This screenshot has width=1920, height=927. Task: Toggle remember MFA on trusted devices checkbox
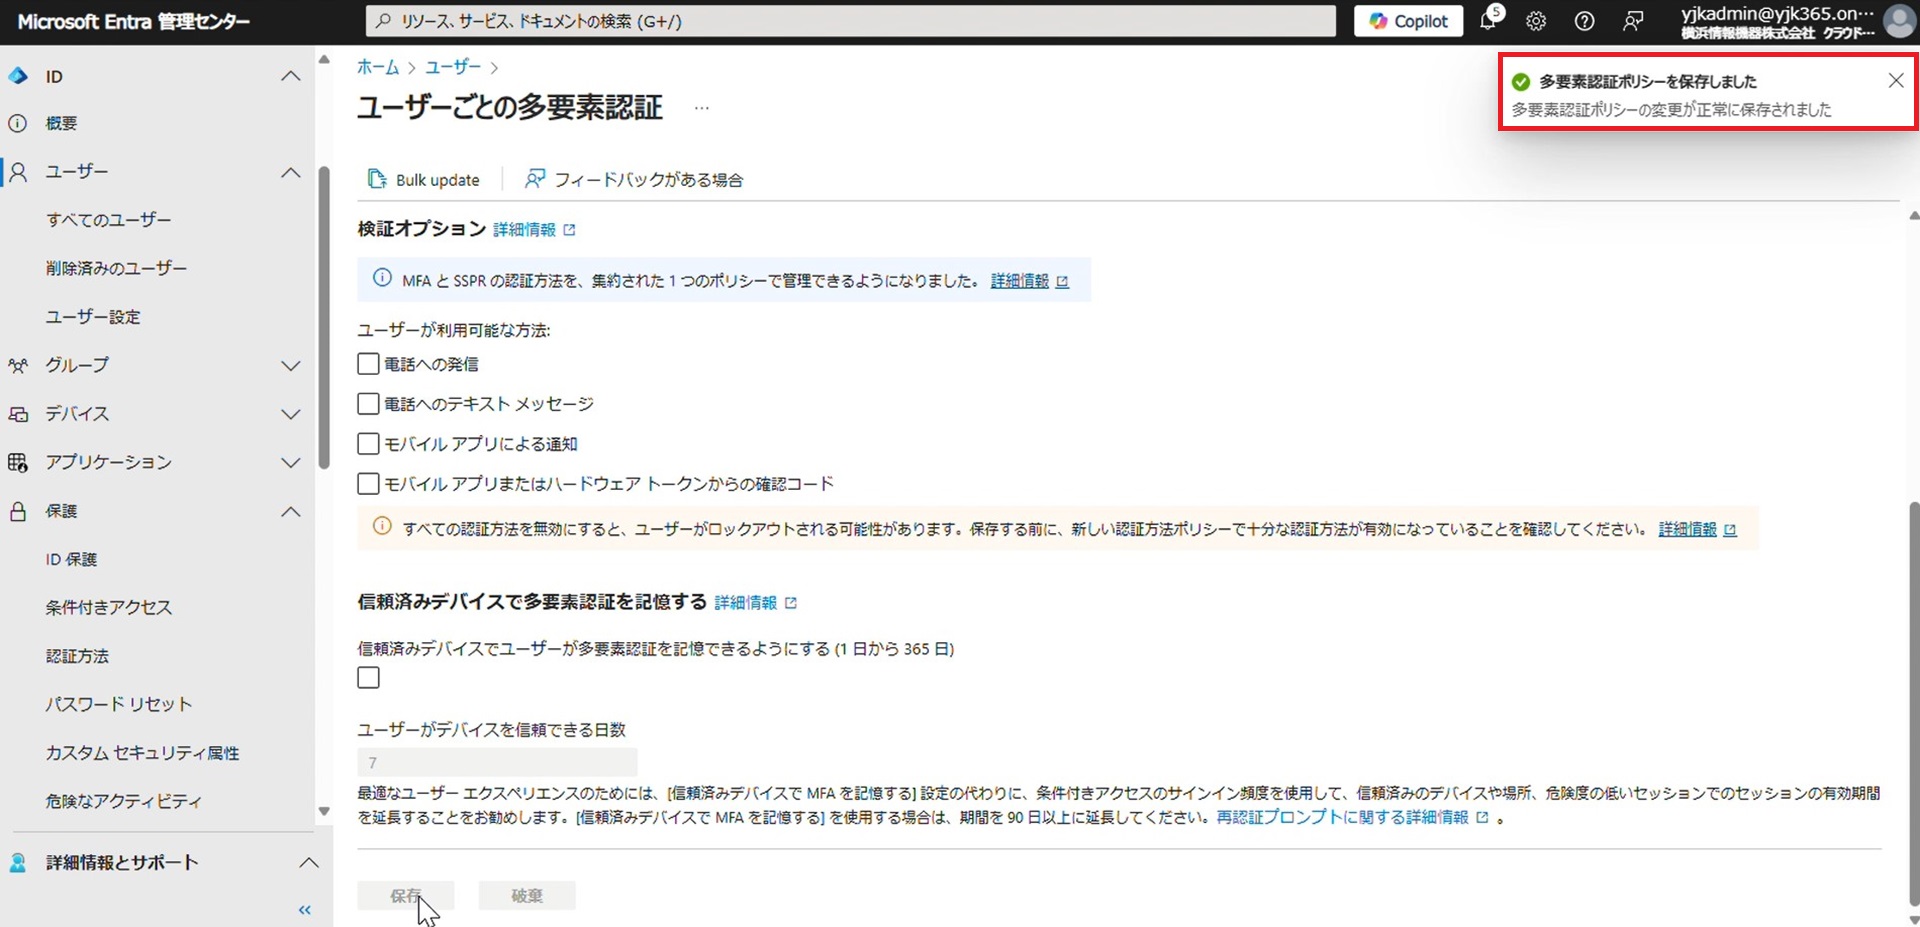[x=368, y=678]
